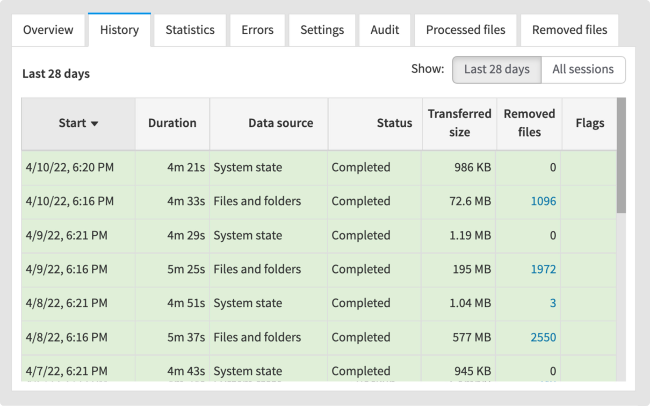Sort by the Transferred size header

tap(459, 123)
